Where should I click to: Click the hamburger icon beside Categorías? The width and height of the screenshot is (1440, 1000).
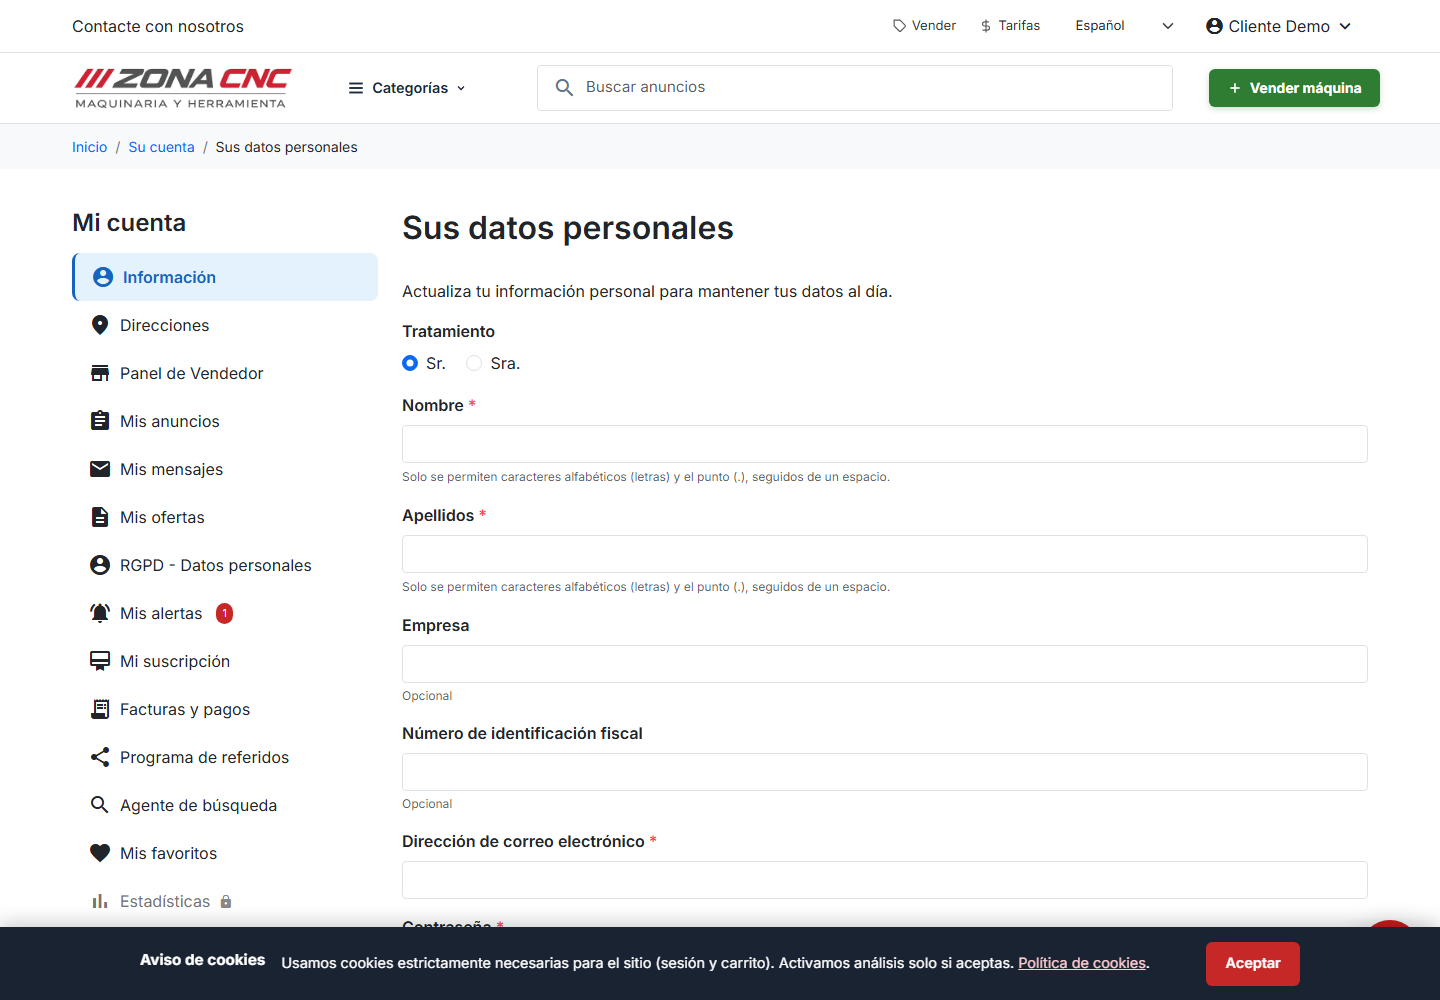point(356,88)
